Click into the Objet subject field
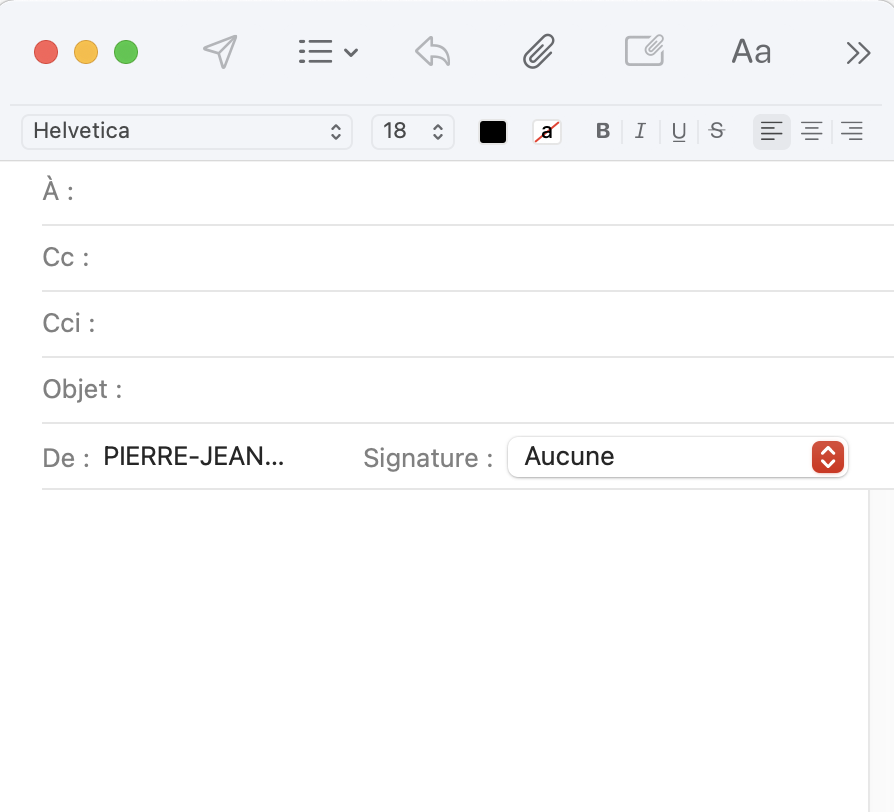 click(500, 389)
